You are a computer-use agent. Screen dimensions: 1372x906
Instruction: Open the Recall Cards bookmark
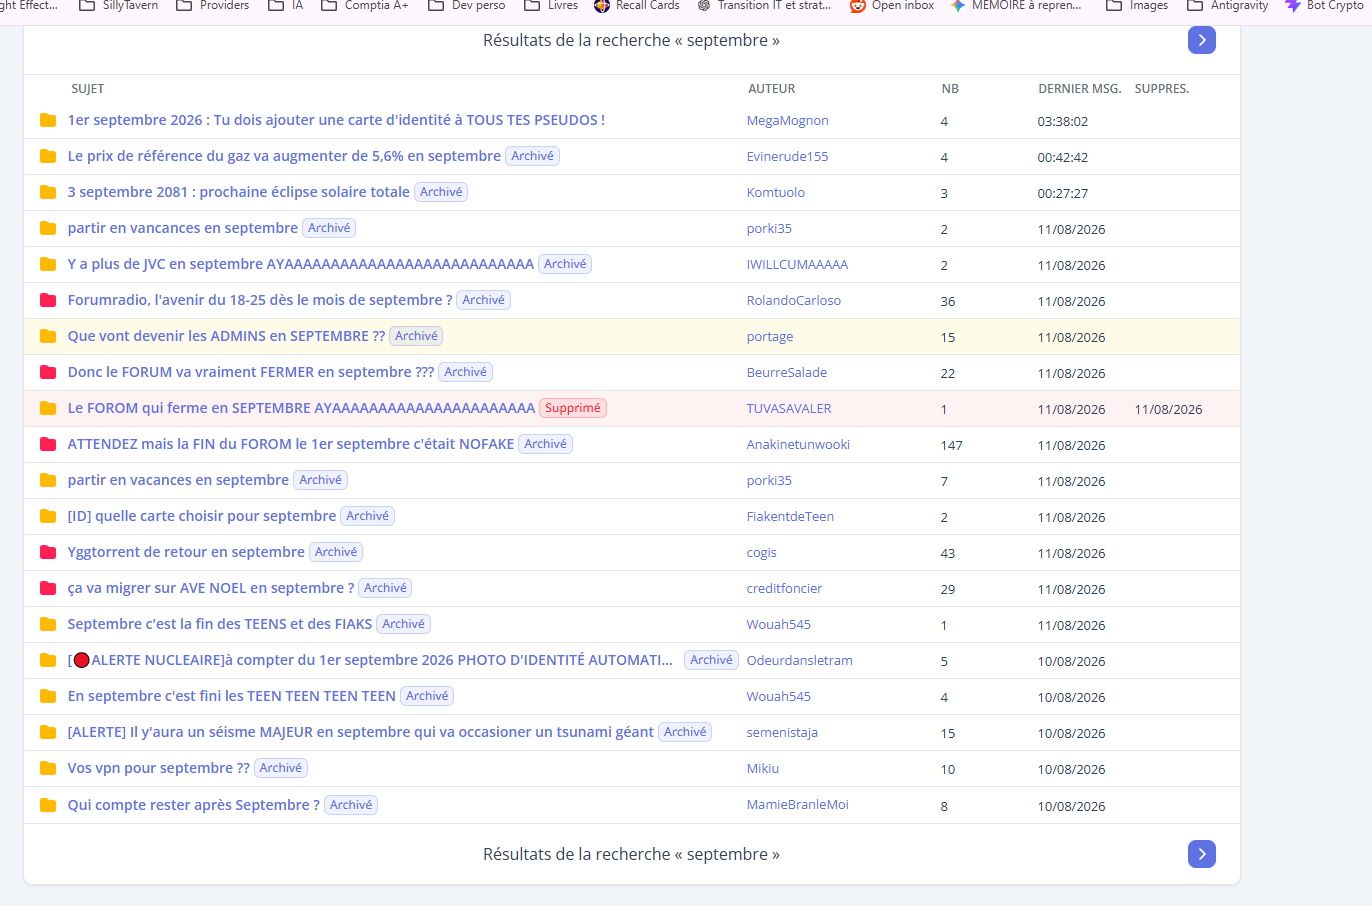coord(637,5)
